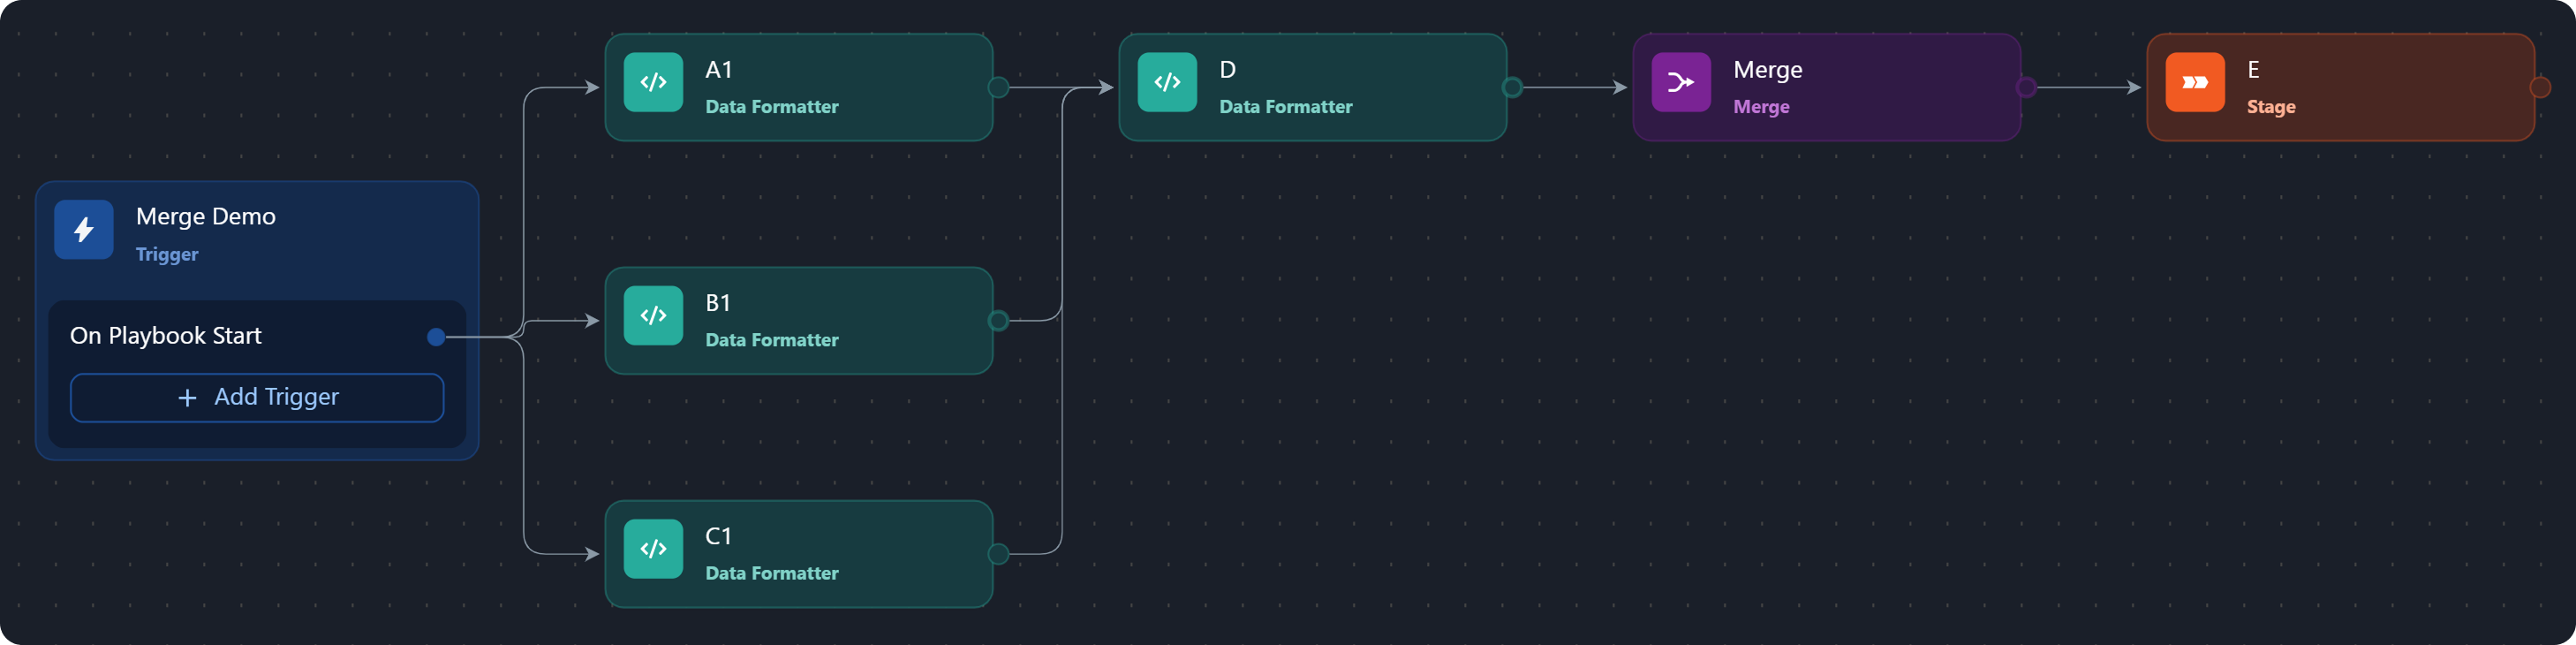Select the C1 Data Formatter node label
2576x645 pixels.
pyautogui.click(x=718, y=537)
